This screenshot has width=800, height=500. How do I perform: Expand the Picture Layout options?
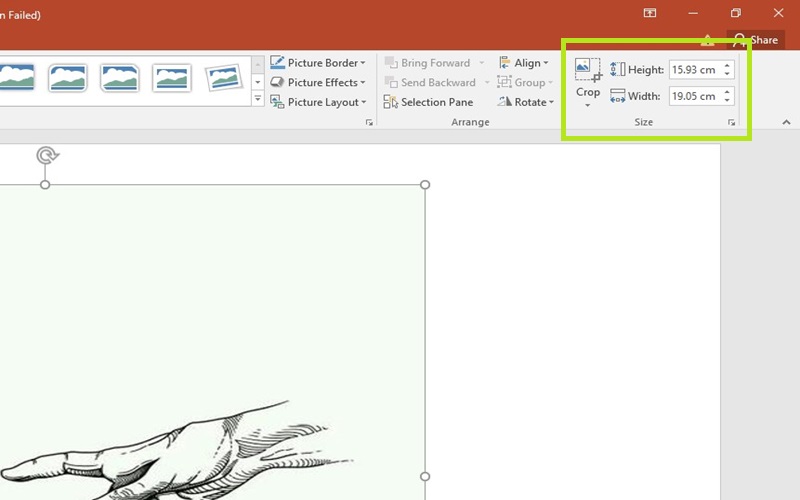click(x=317, y=102)
